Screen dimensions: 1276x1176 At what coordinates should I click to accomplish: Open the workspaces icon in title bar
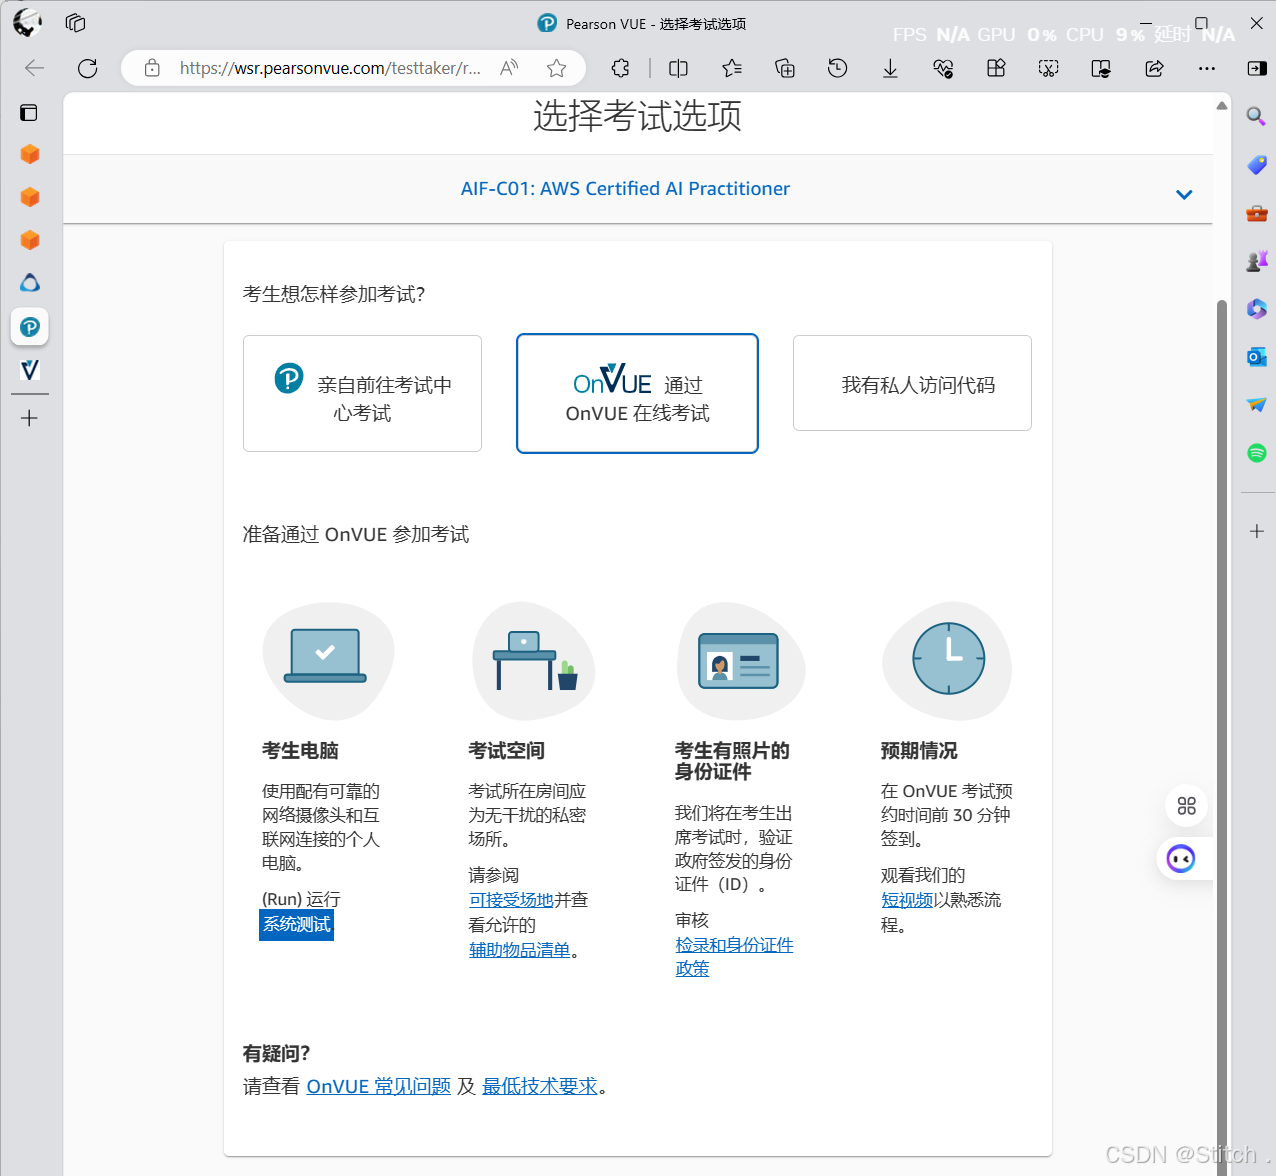tap(75, 22)
